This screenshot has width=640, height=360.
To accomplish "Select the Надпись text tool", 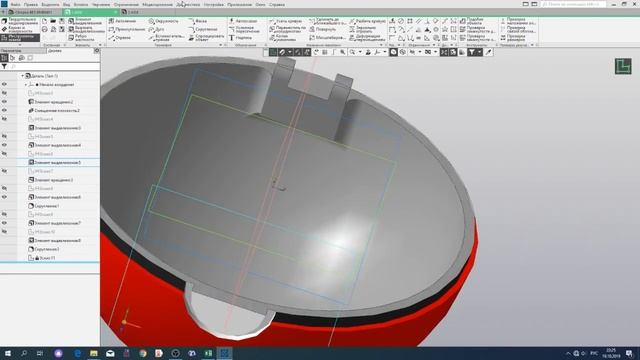I will point(240,38).
